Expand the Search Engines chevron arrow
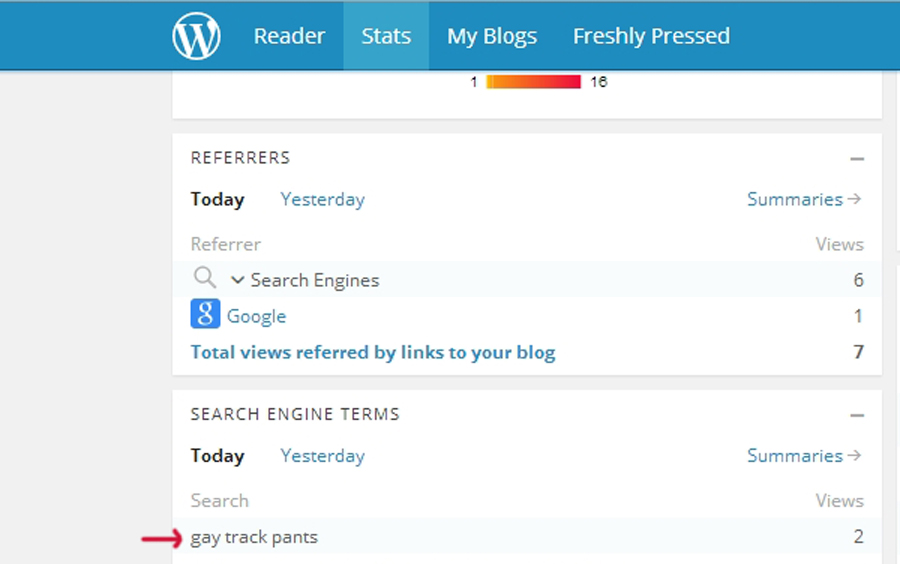 pos(238,280)
